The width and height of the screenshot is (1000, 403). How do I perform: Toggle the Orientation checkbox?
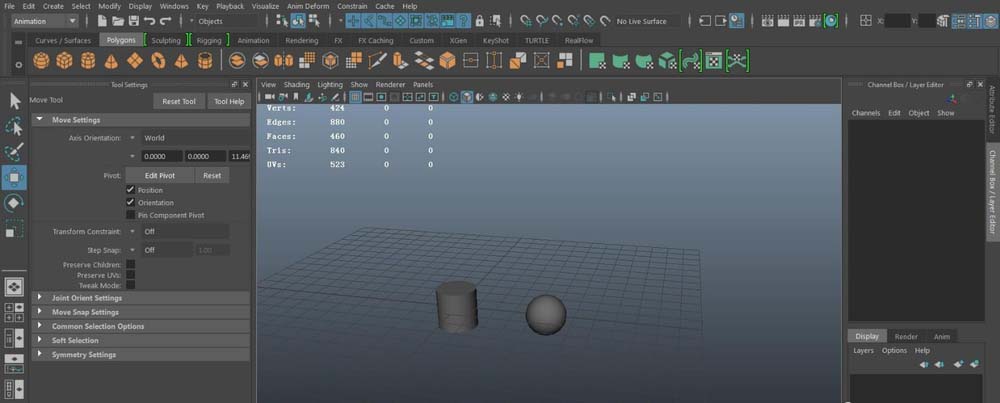[x=131, y=202]
